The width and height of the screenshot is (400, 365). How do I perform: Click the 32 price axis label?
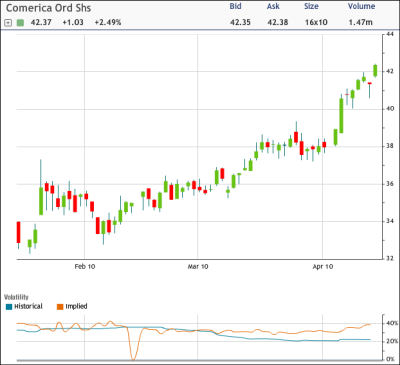coord(390,258)
